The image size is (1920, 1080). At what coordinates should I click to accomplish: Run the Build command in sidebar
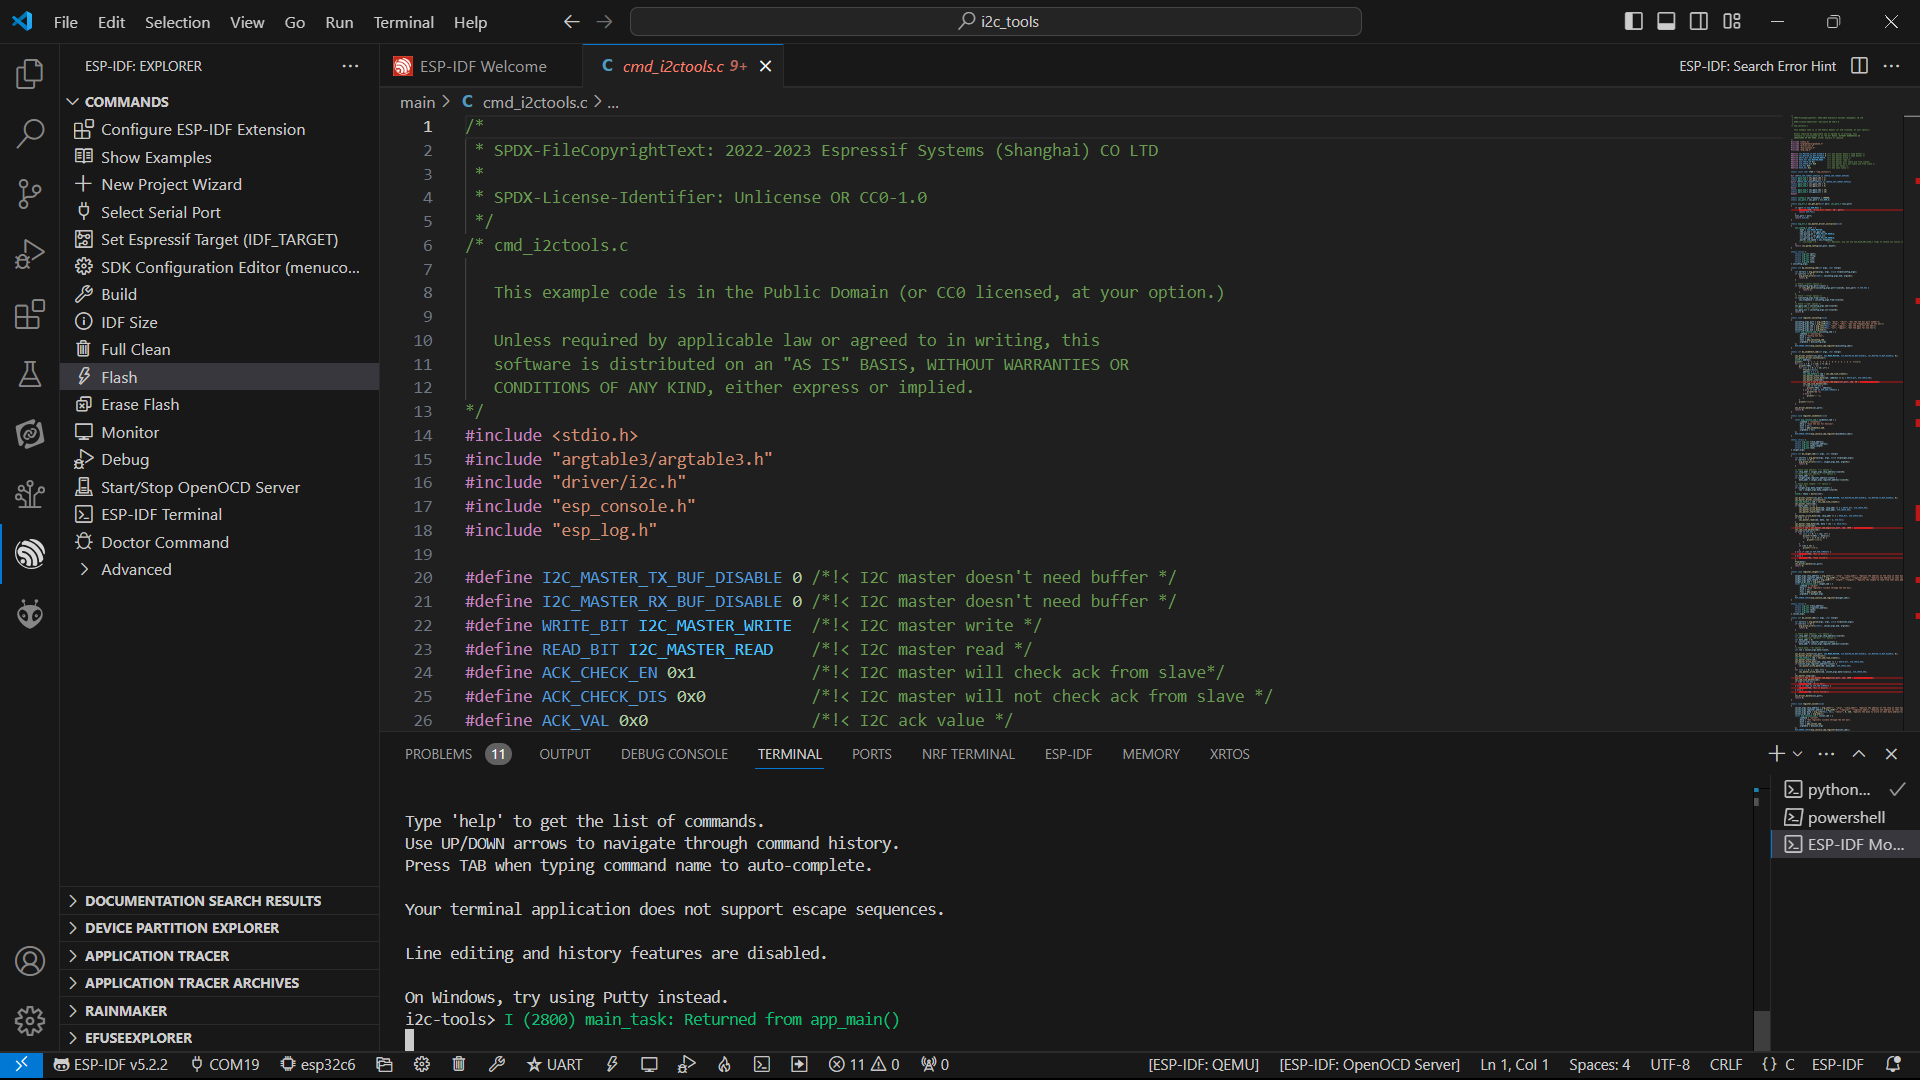click(220, 294)
